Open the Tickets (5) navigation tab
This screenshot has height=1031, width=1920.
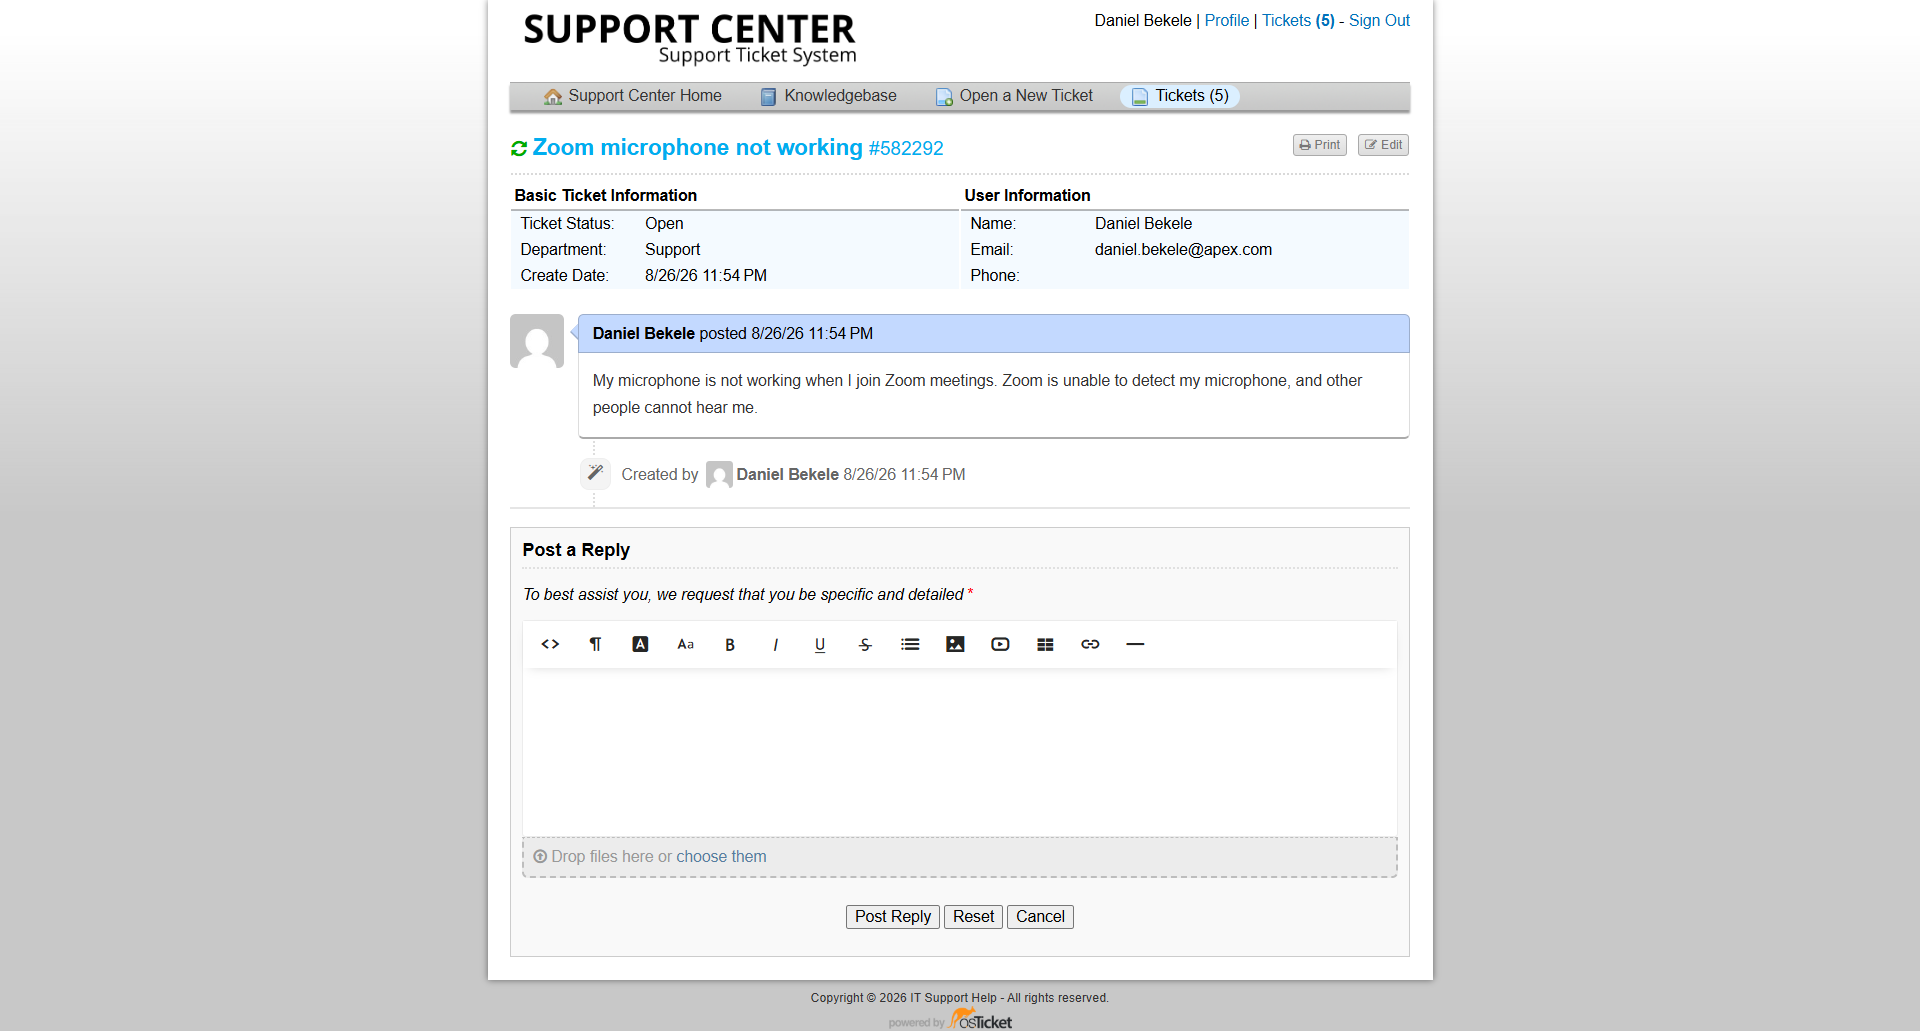coord(1180,96)
